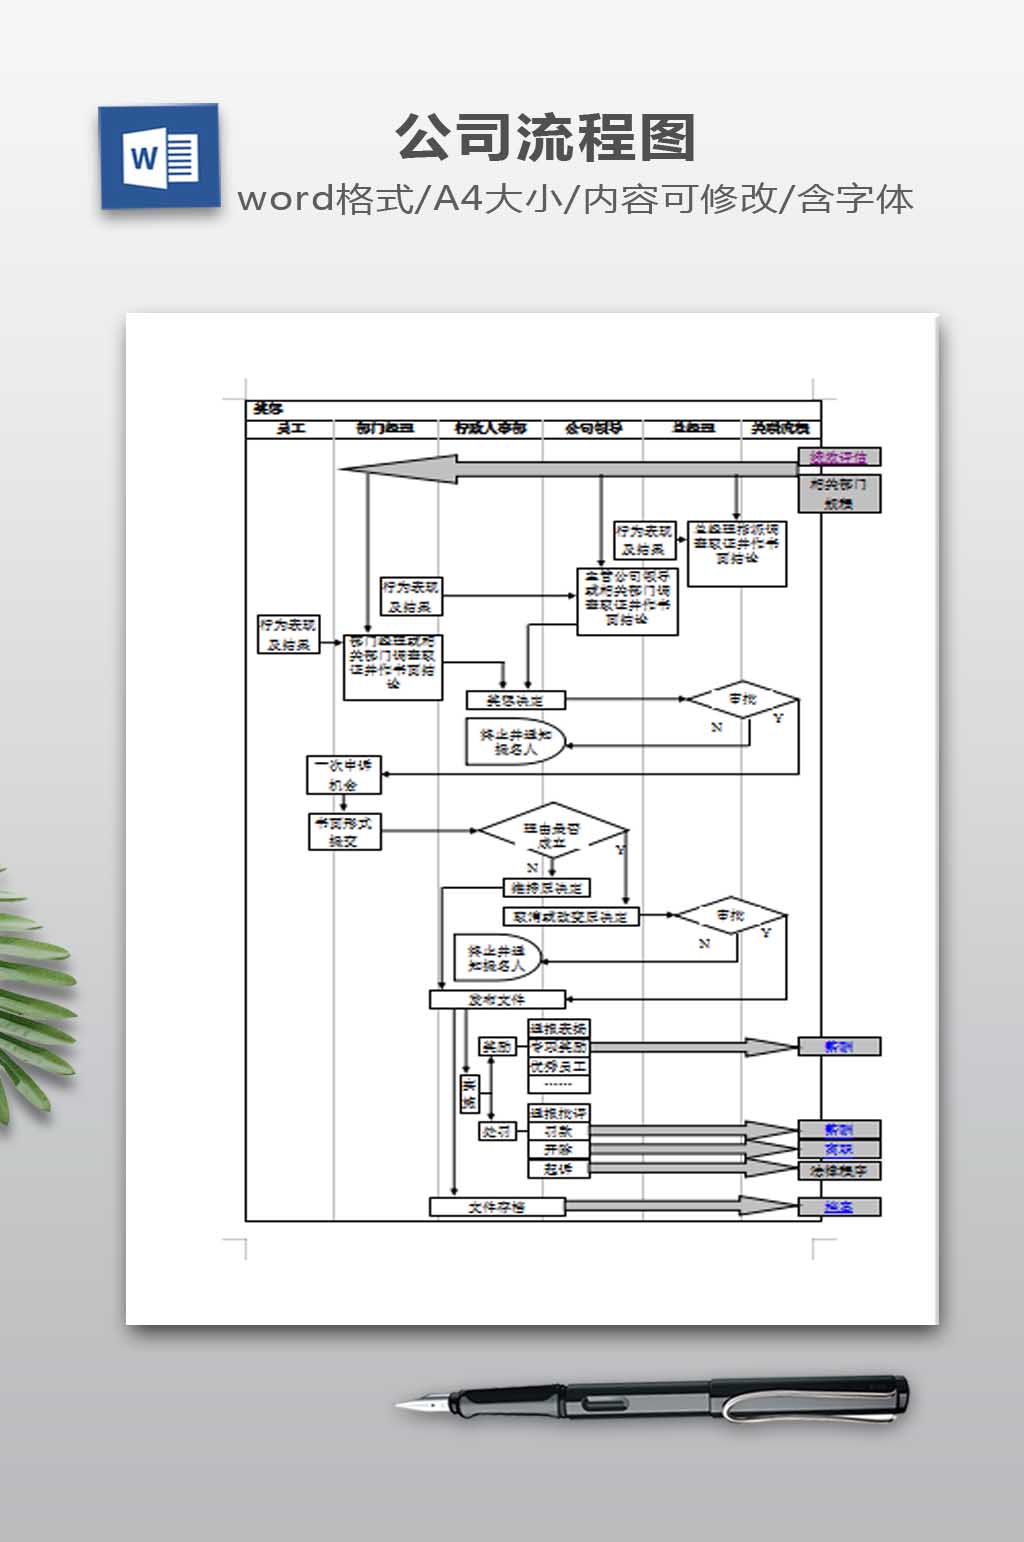Select the 一次申诉机会 box
Image resolution: width=1024 pixels, height=1542 pixels.
point(344,775)
